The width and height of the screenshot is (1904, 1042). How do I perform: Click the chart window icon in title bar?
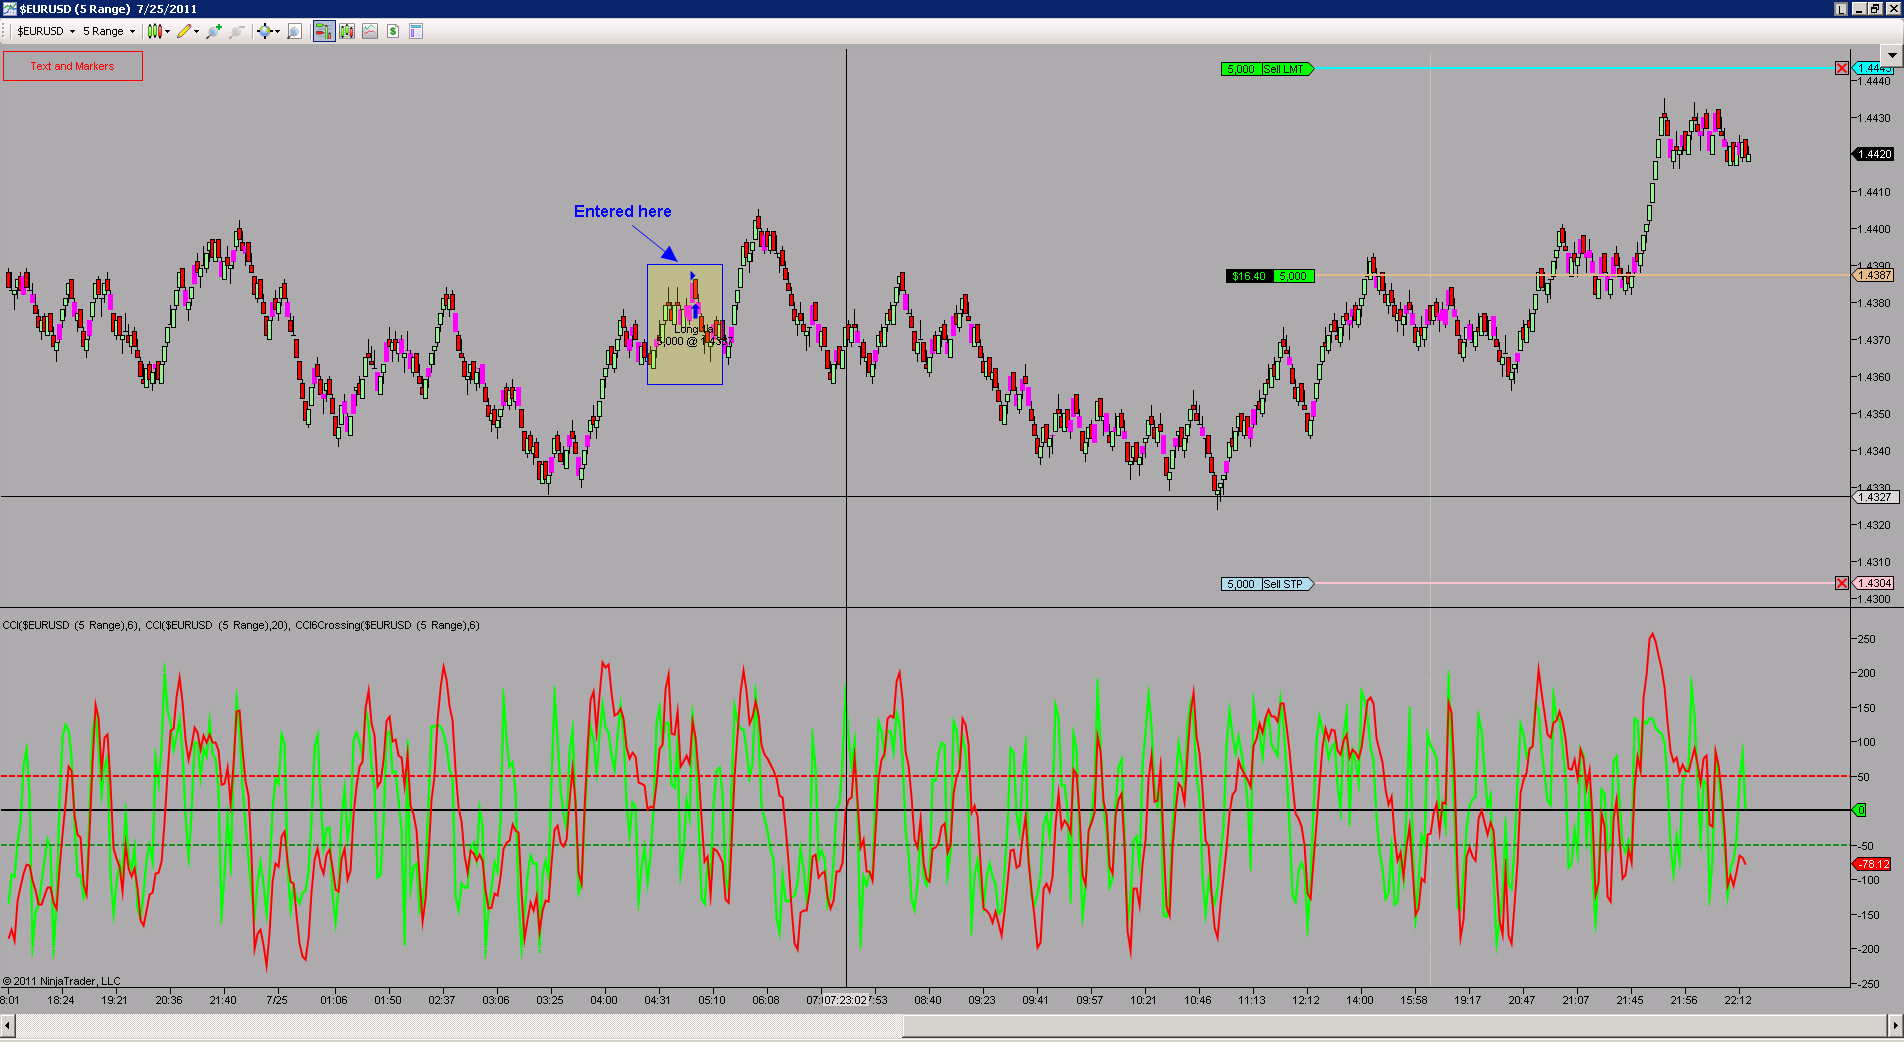click(x=9, y=9)
